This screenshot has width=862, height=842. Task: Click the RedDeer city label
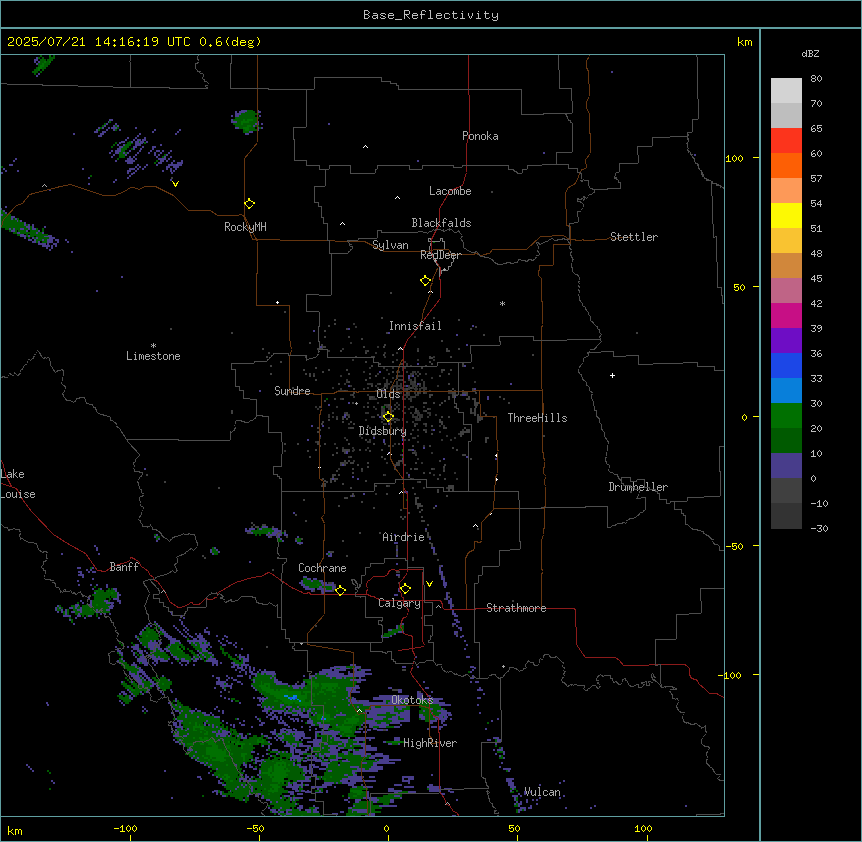pos(440,255)
